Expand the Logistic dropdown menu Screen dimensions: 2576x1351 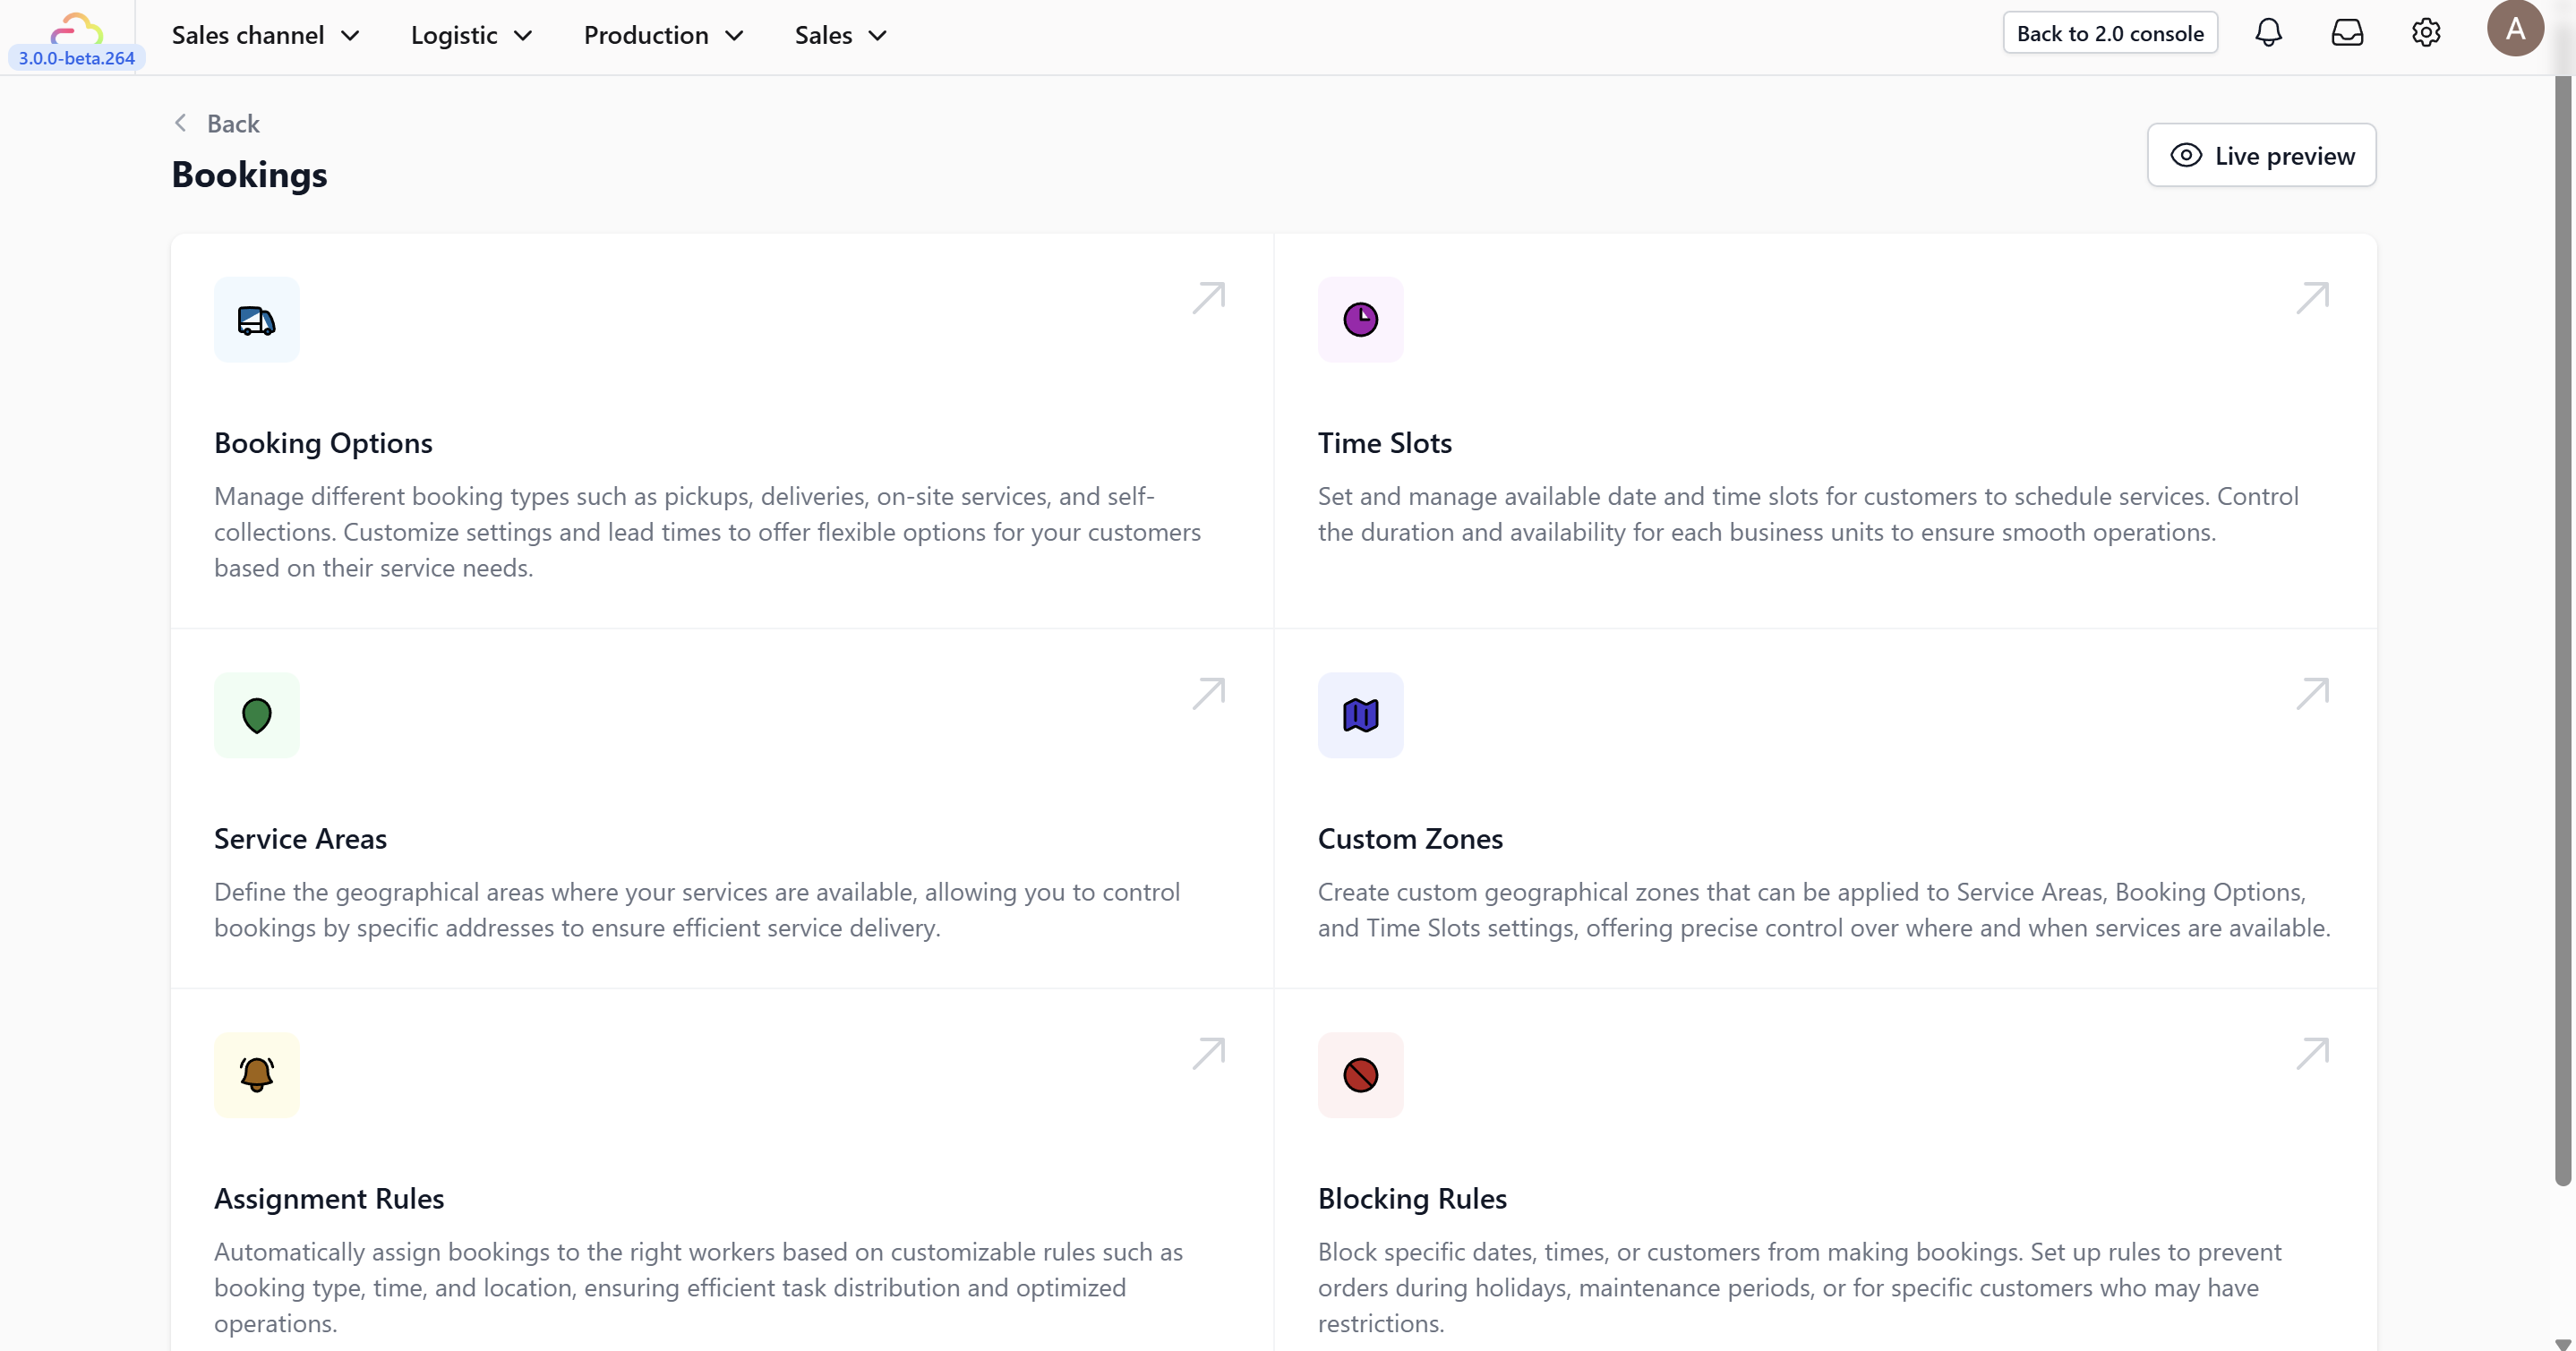(x=471, y=35)
